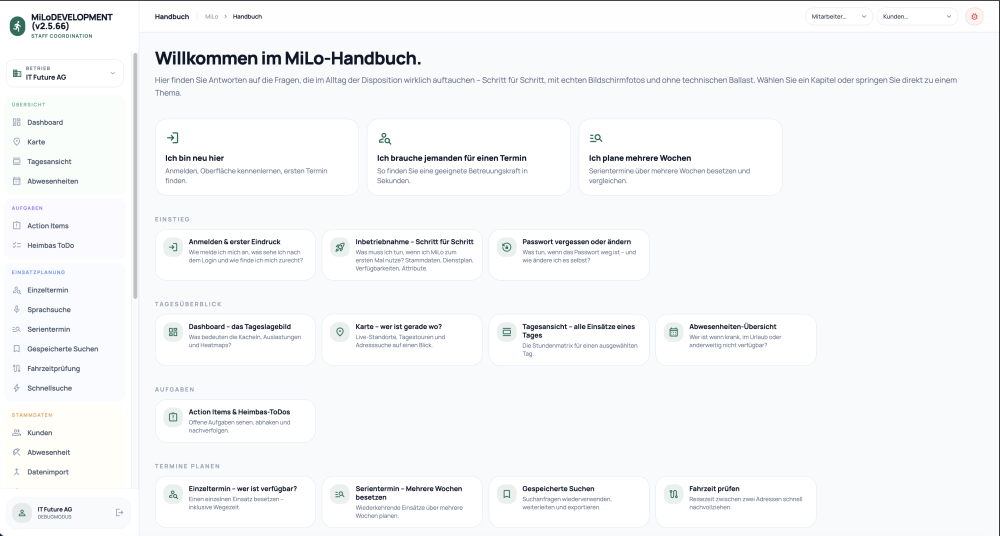The height and width of the screenshot is (536, 1000).
Task: Open 'Ich brauche jemanden für einen Termin' card
Action: (x=469, y=157)
